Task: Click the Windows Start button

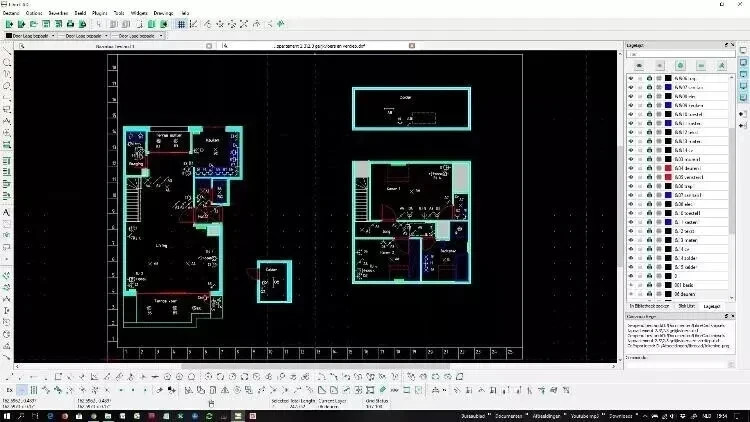Action: coord(7,416)
